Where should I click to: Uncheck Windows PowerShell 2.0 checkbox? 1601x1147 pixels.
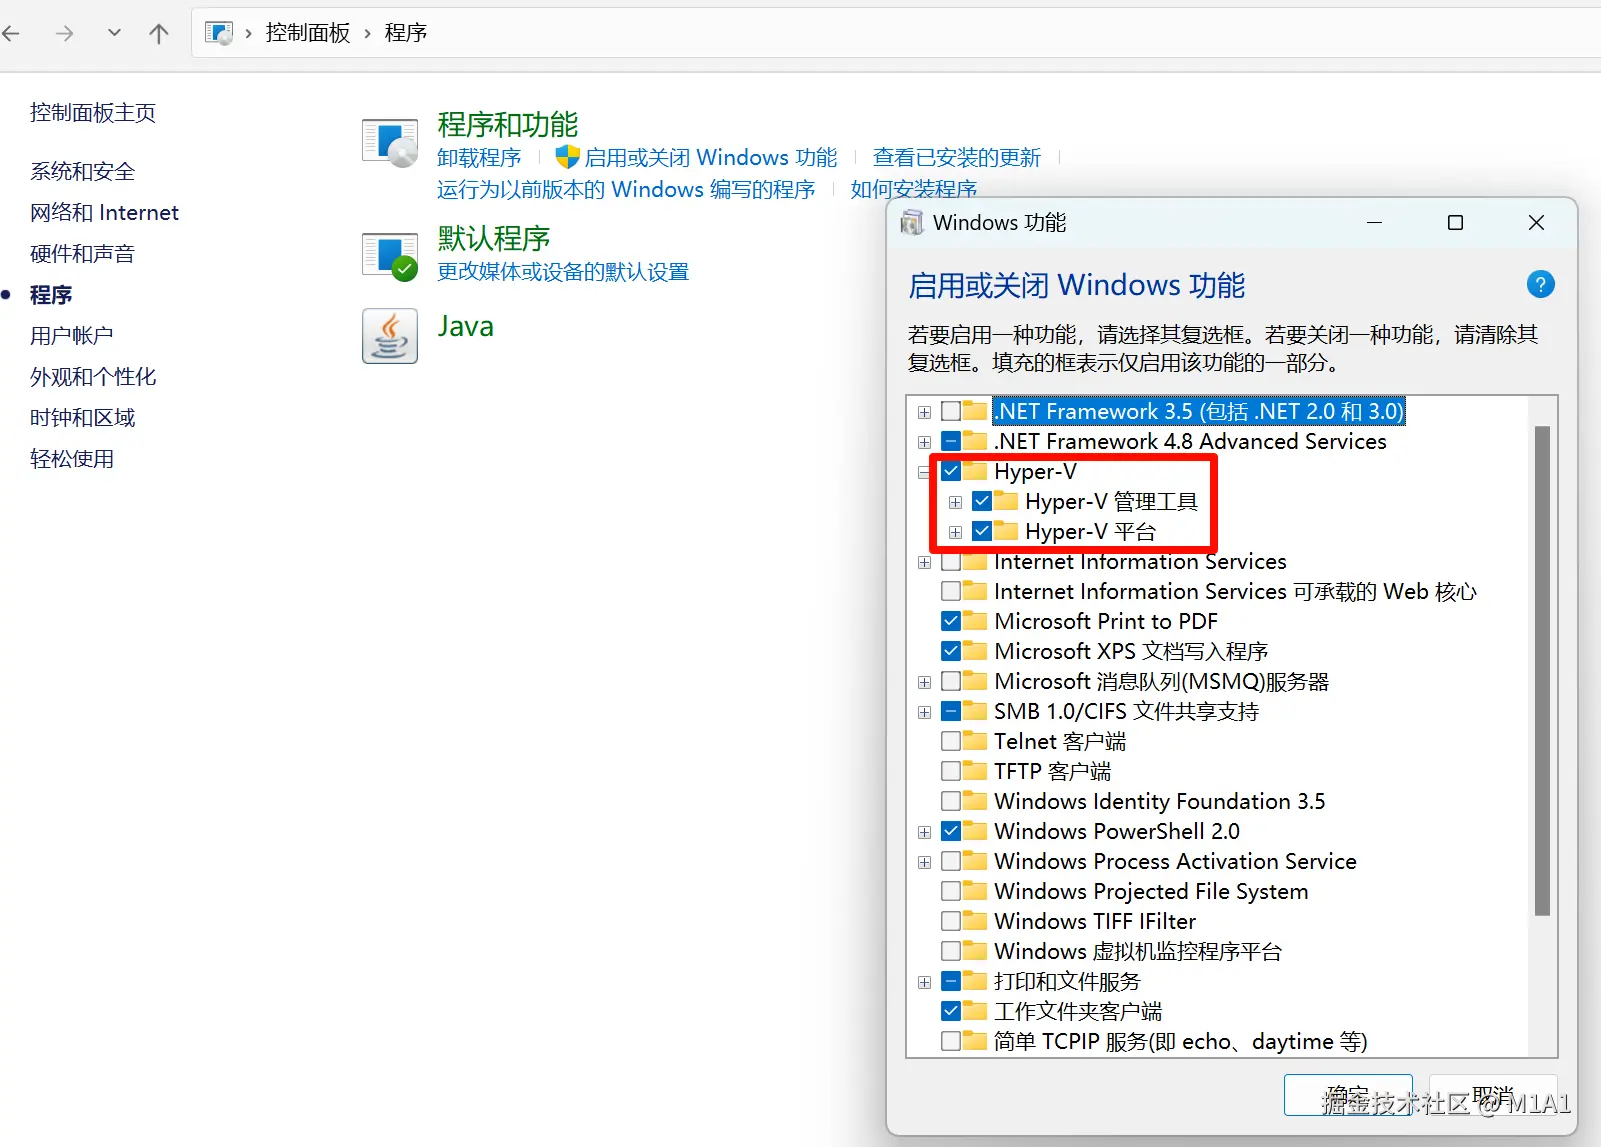click(x=951, y=831)
